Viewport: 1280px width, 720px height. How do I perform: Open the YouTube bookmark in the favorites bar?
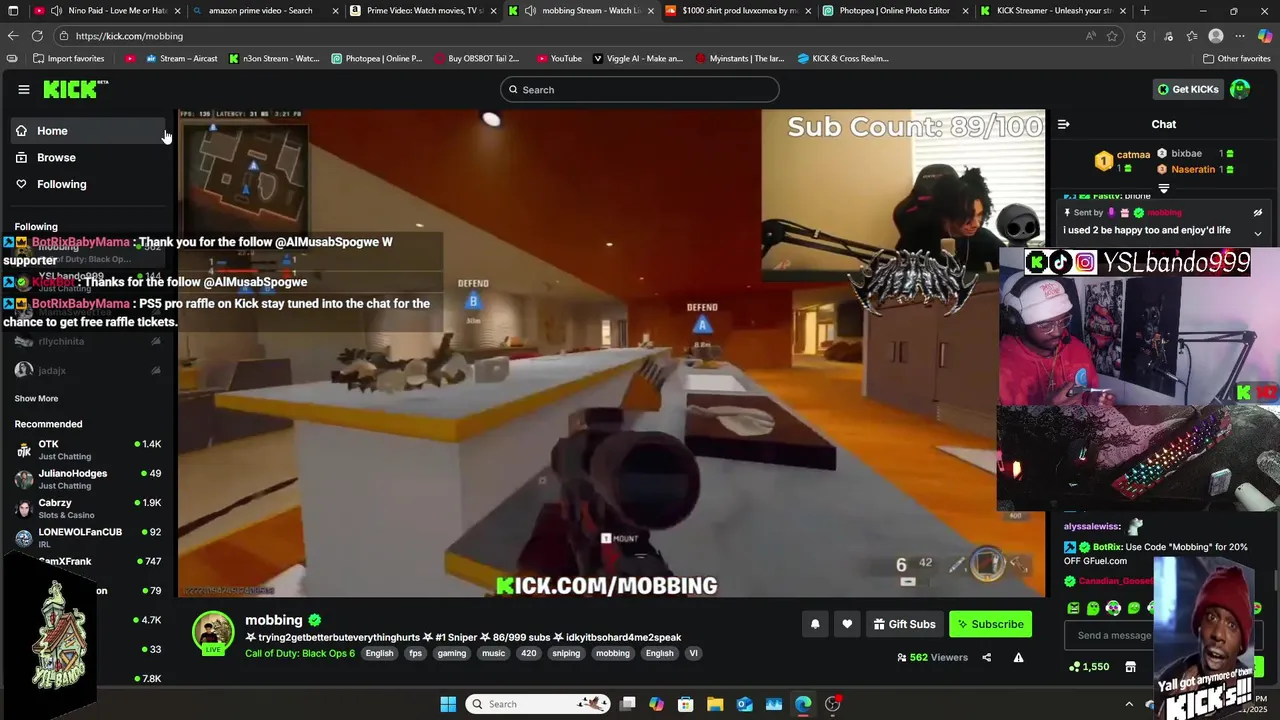click(x=559, y=58)
